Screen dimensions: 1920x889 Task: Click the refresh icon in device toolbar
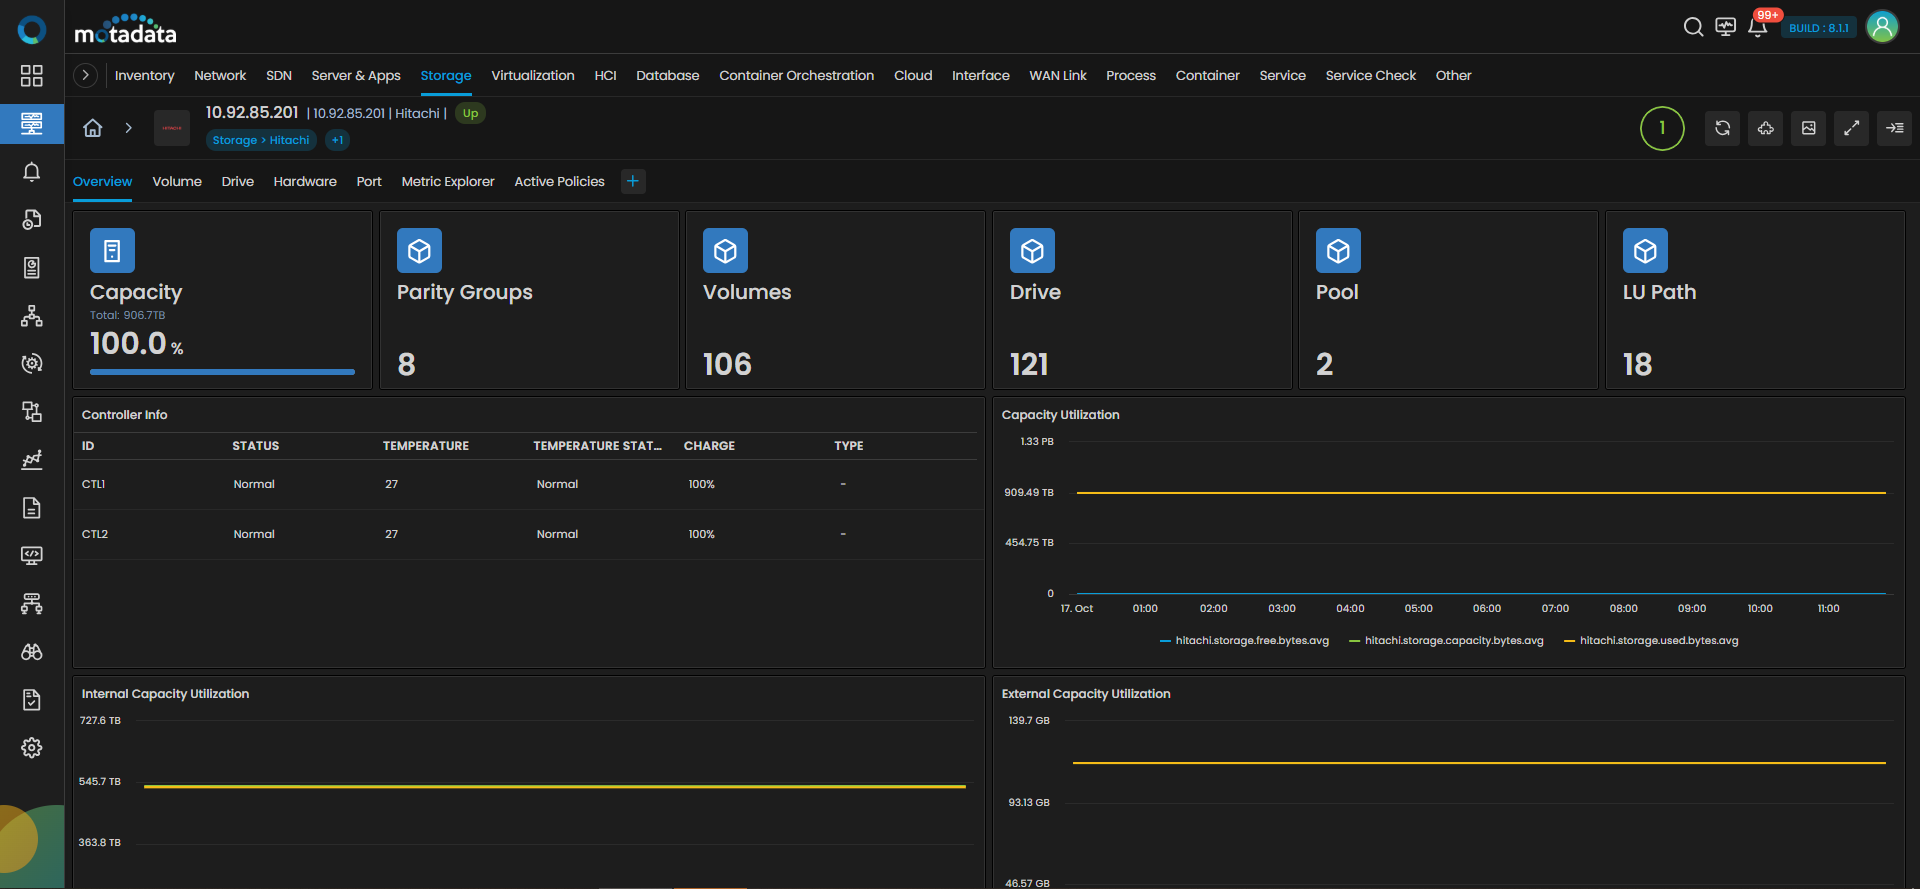[1722, 128]
